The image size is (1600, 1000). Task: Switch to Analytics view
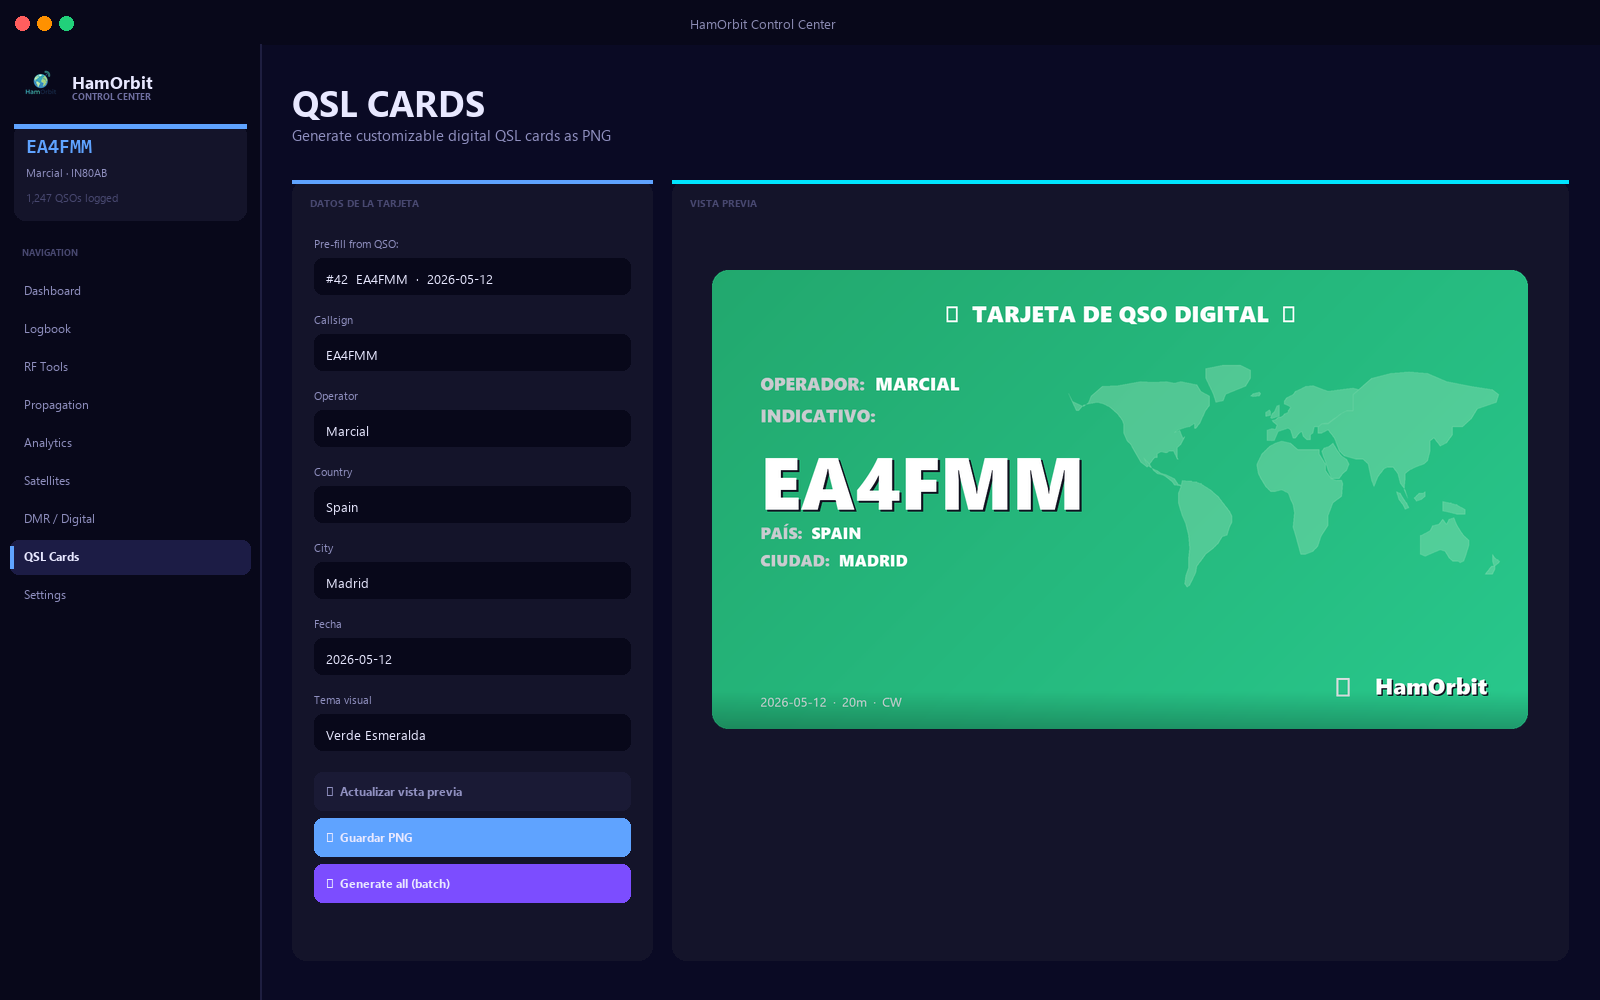click(x=130, y=443)
